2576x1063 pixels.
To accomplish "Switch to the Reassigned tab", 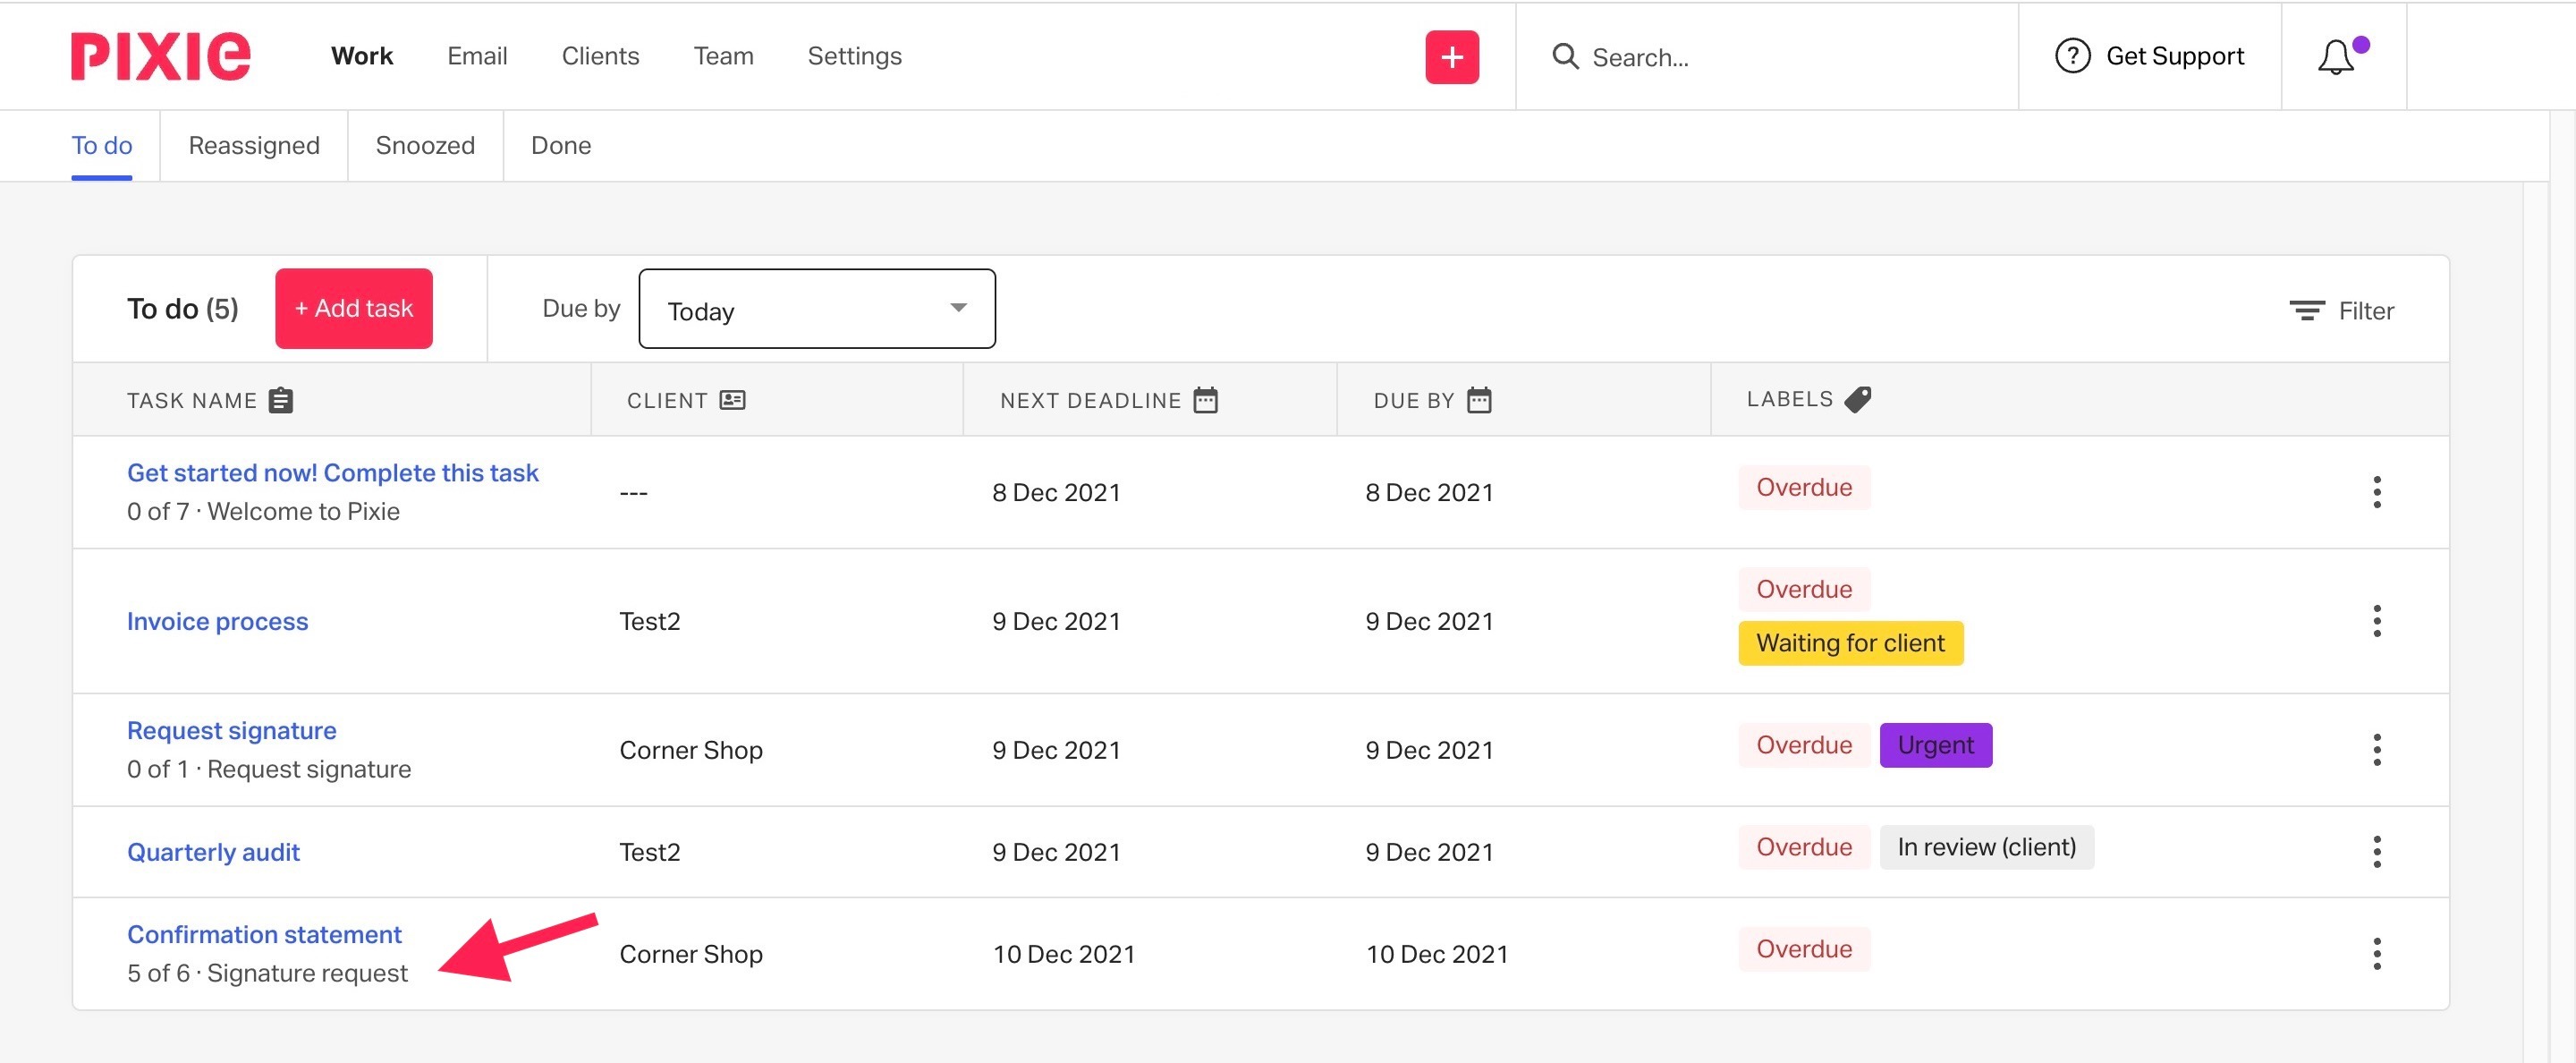I will coord(254,146).
